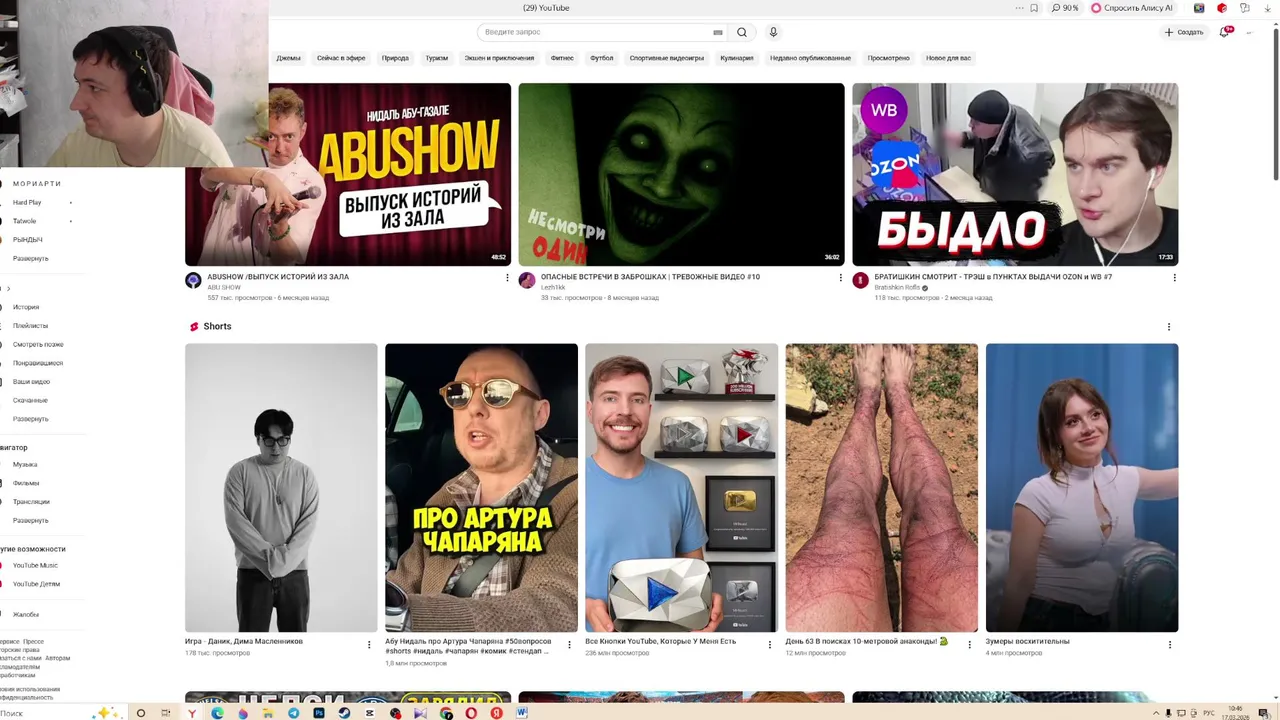Open the YouTube notifications bell

(1223, 32)
